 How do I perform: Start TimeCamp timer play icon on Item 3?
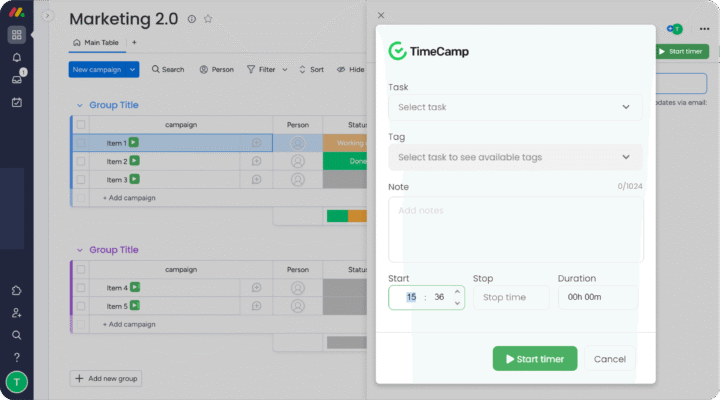point(135,179)
